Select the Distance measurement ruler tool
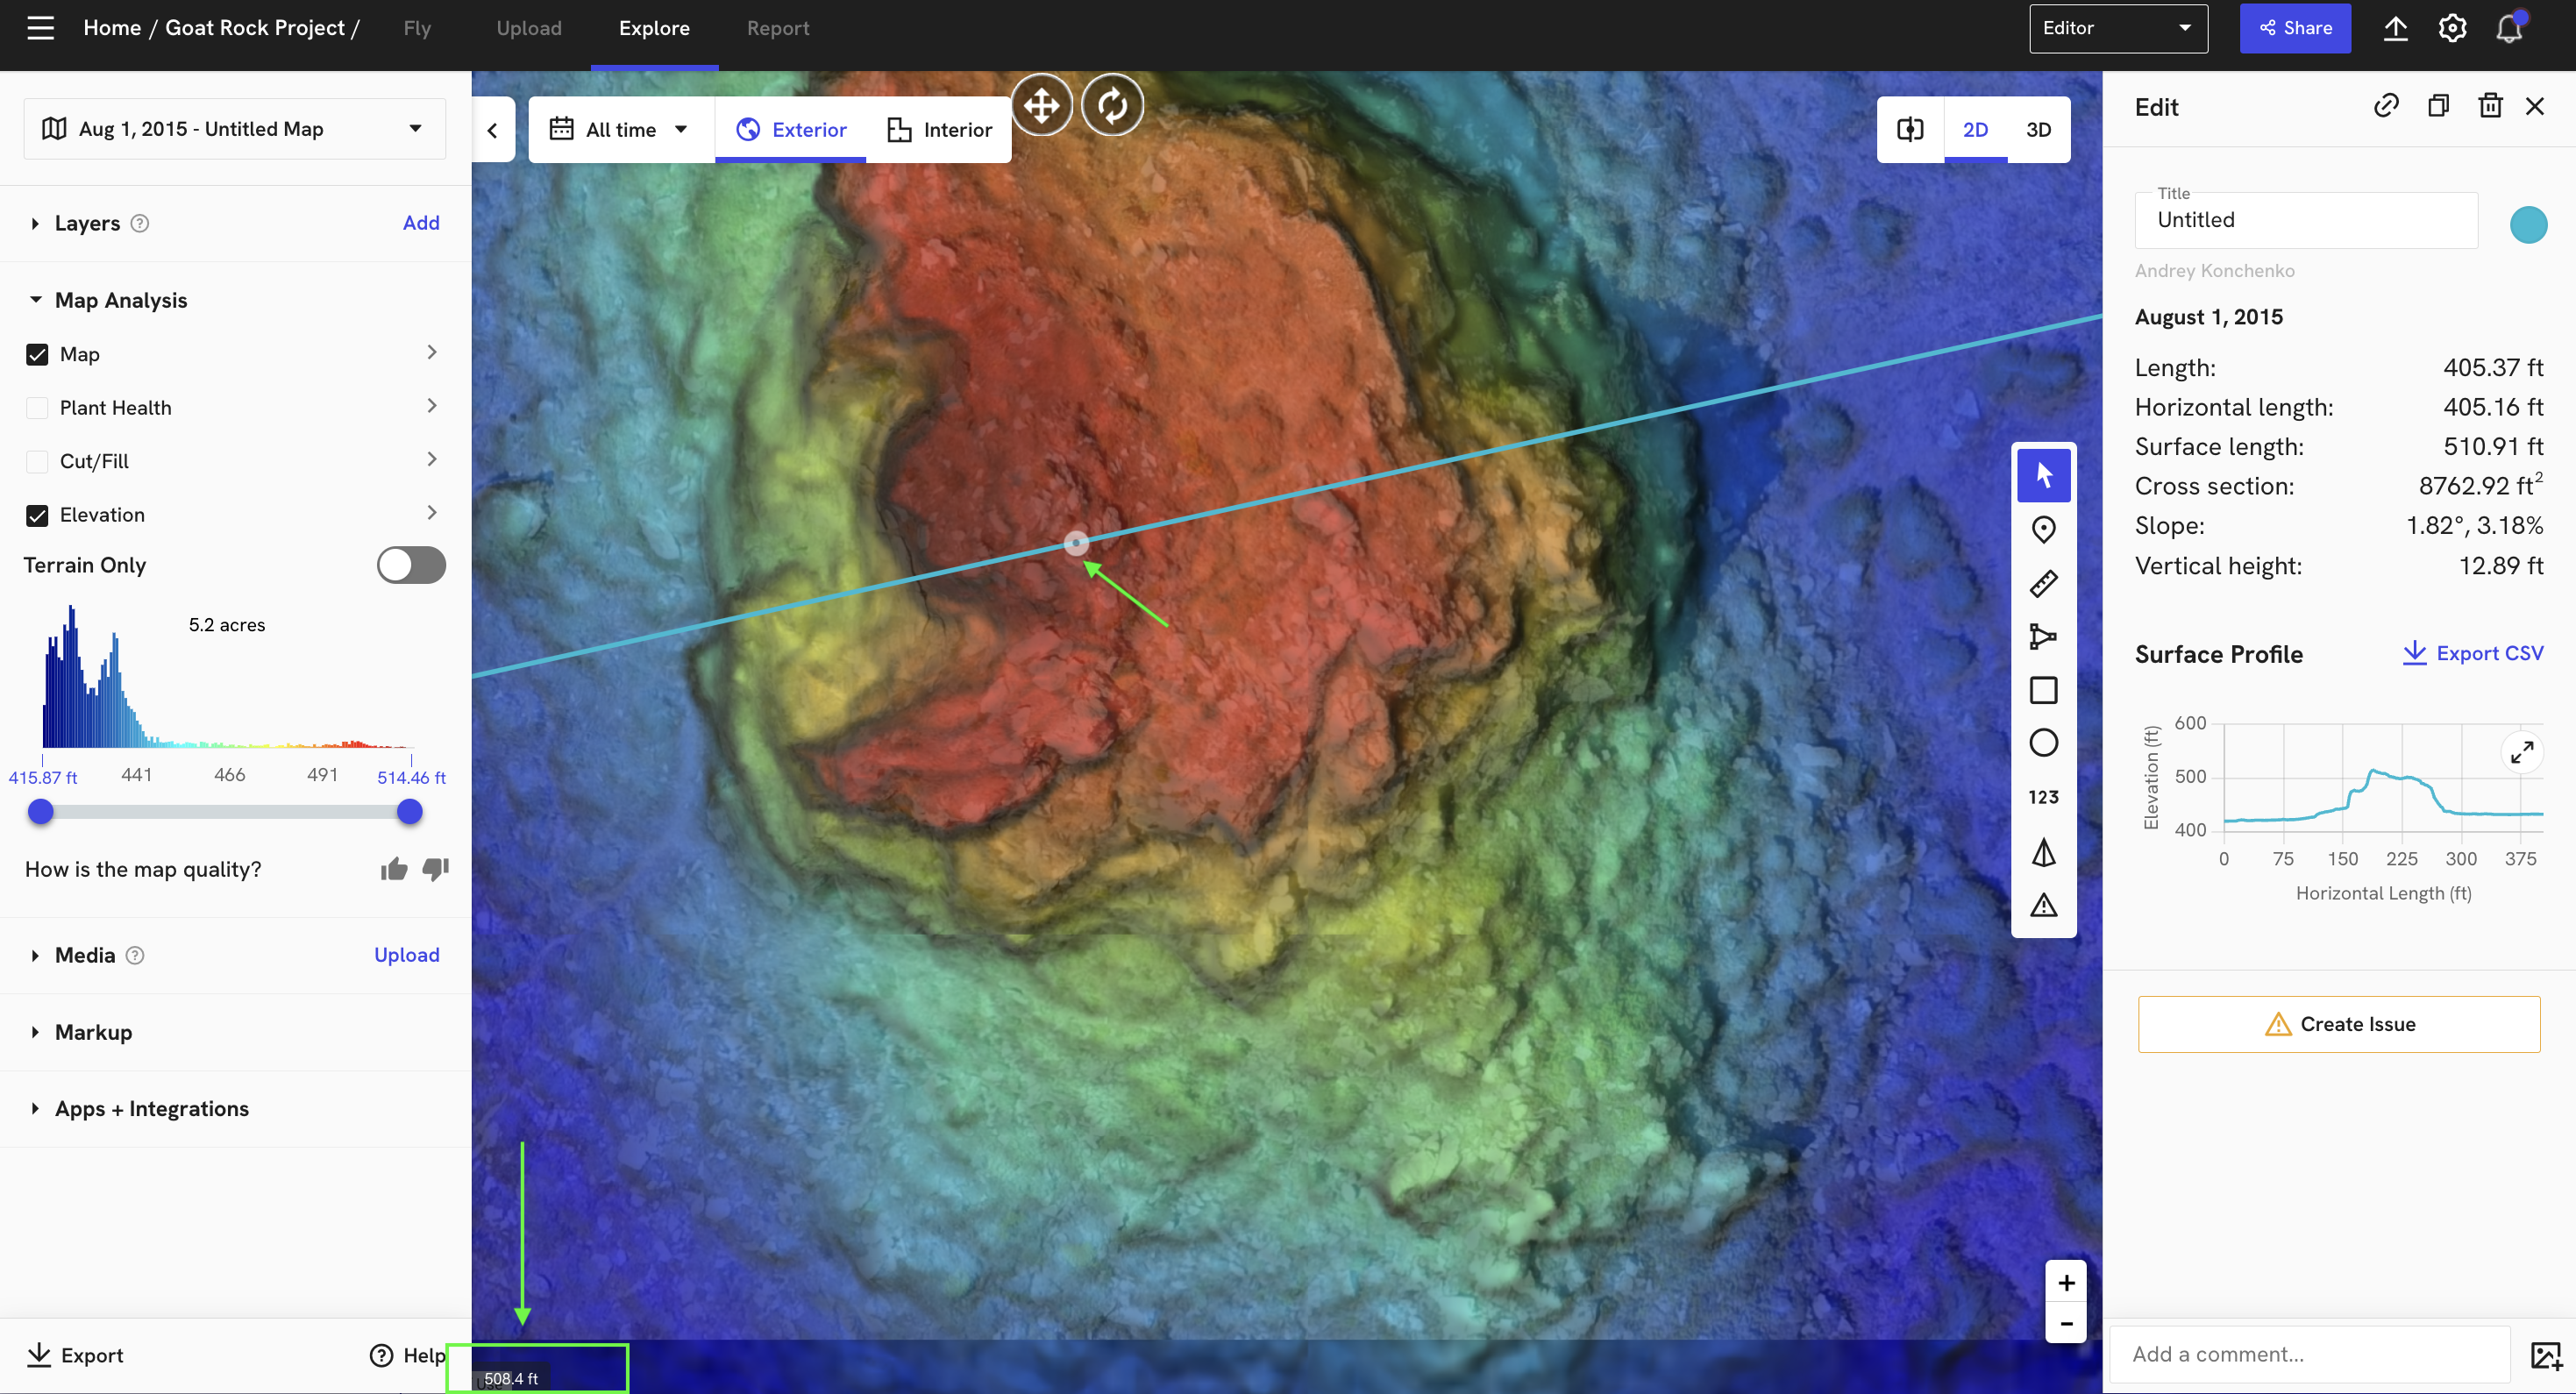This screenshot has height=1394, width=2576. (2044, 583)
